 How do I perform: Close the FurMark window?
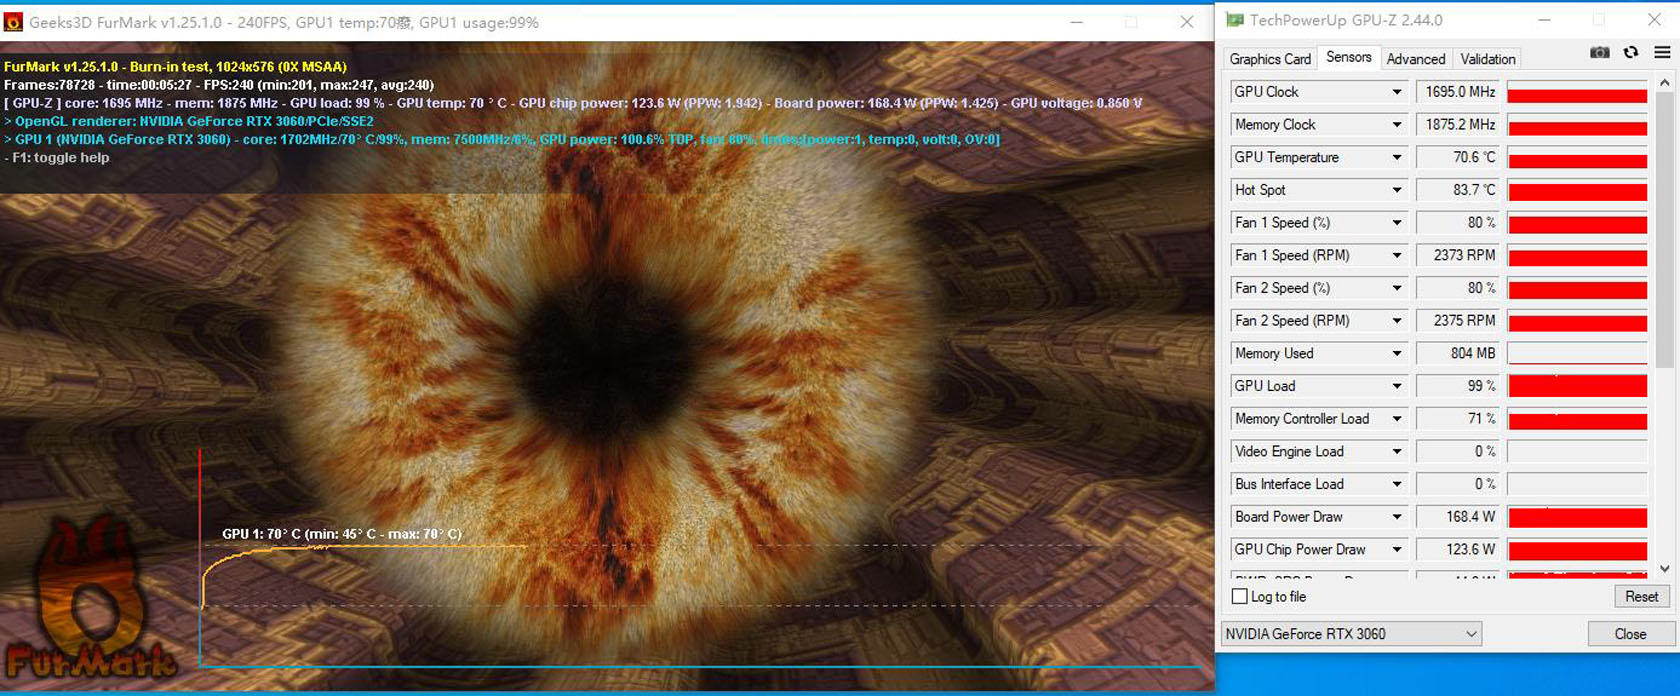(1187, 22)
